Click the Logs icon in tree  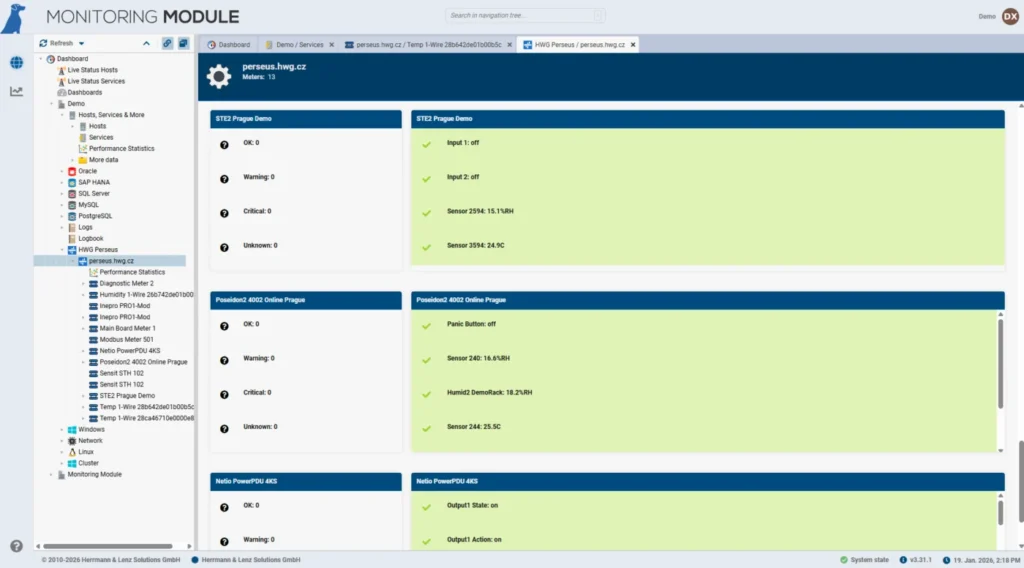pyautogui.click(x=72, y=227)
